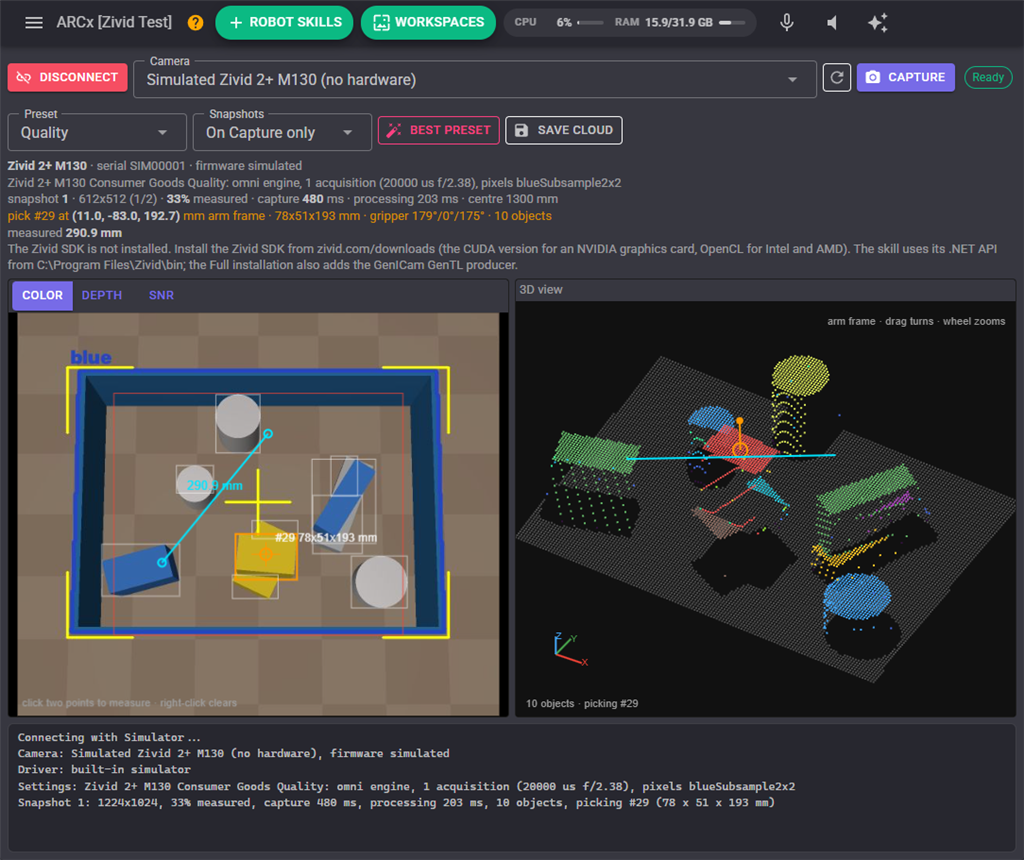Save the point cloud with Save Cloud
1024x860 pixels.
(x=564, y=130)
